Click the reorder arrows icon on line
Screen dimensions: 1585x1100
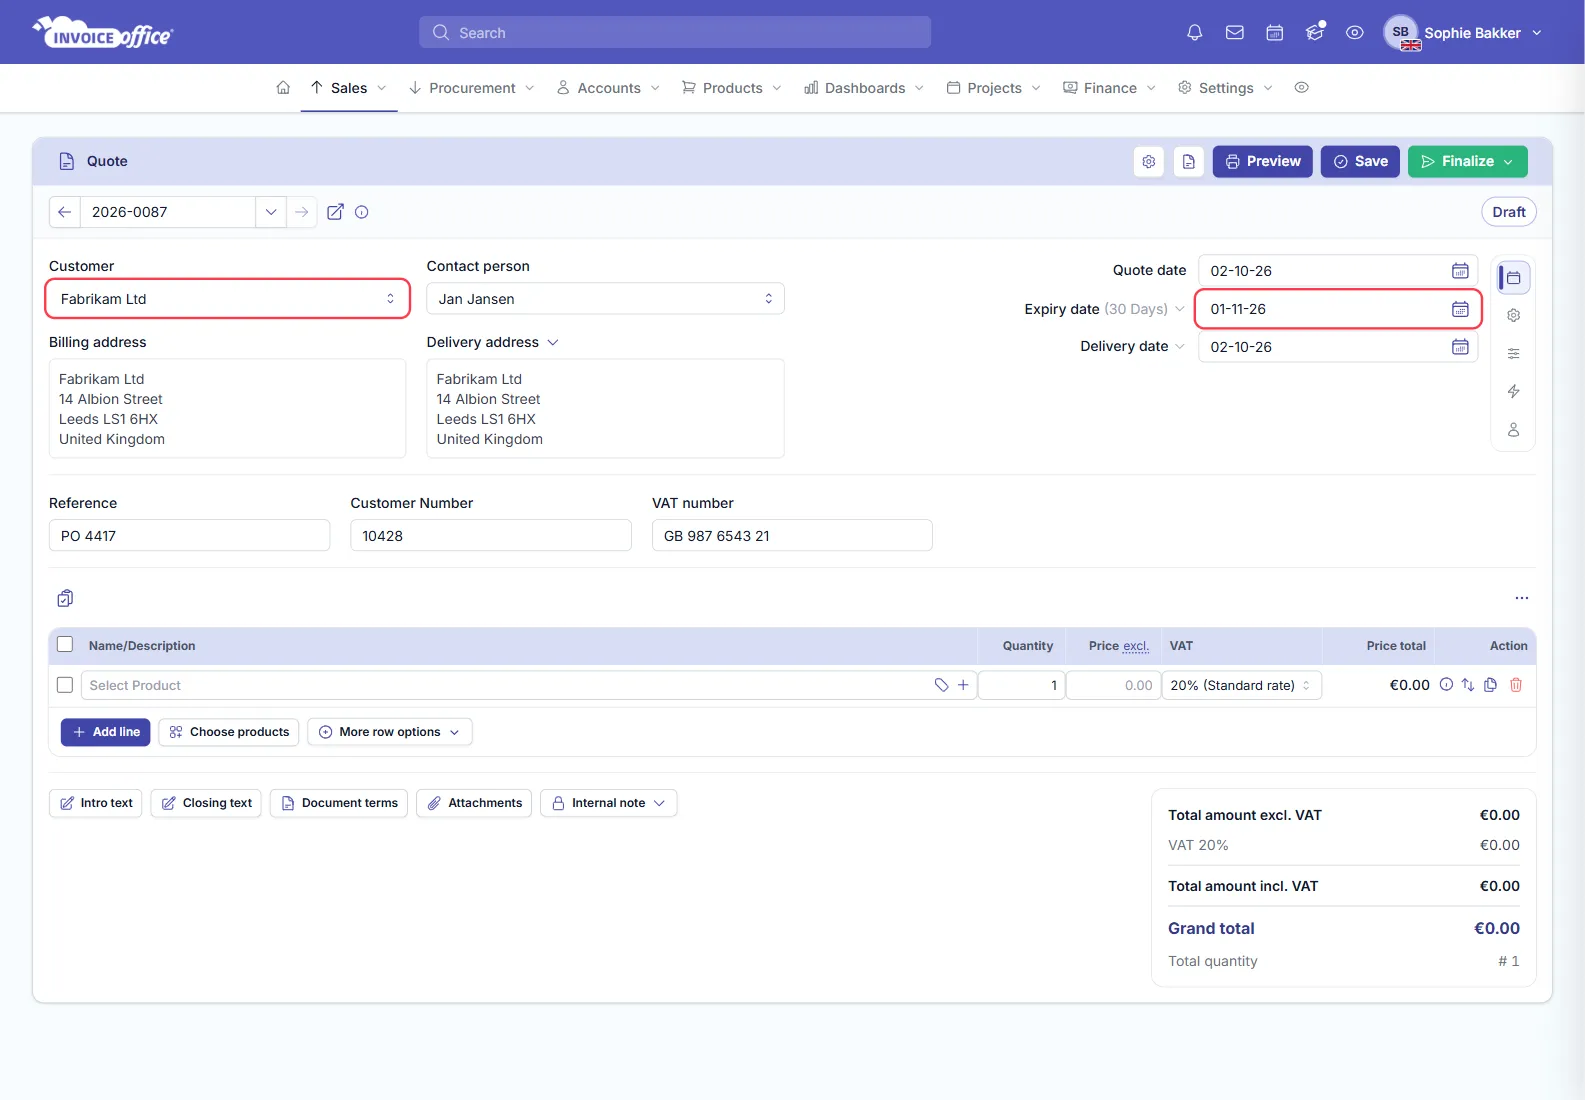tap(1468, 685)
